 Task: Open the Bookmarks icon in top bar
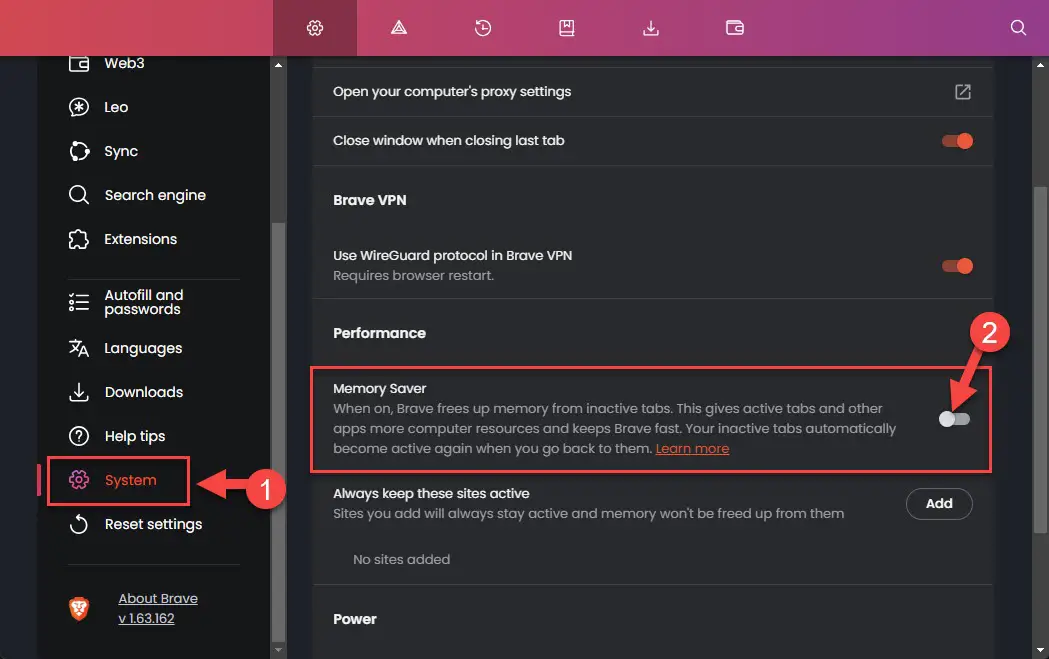pyautogui.click(x=567, y=28)
